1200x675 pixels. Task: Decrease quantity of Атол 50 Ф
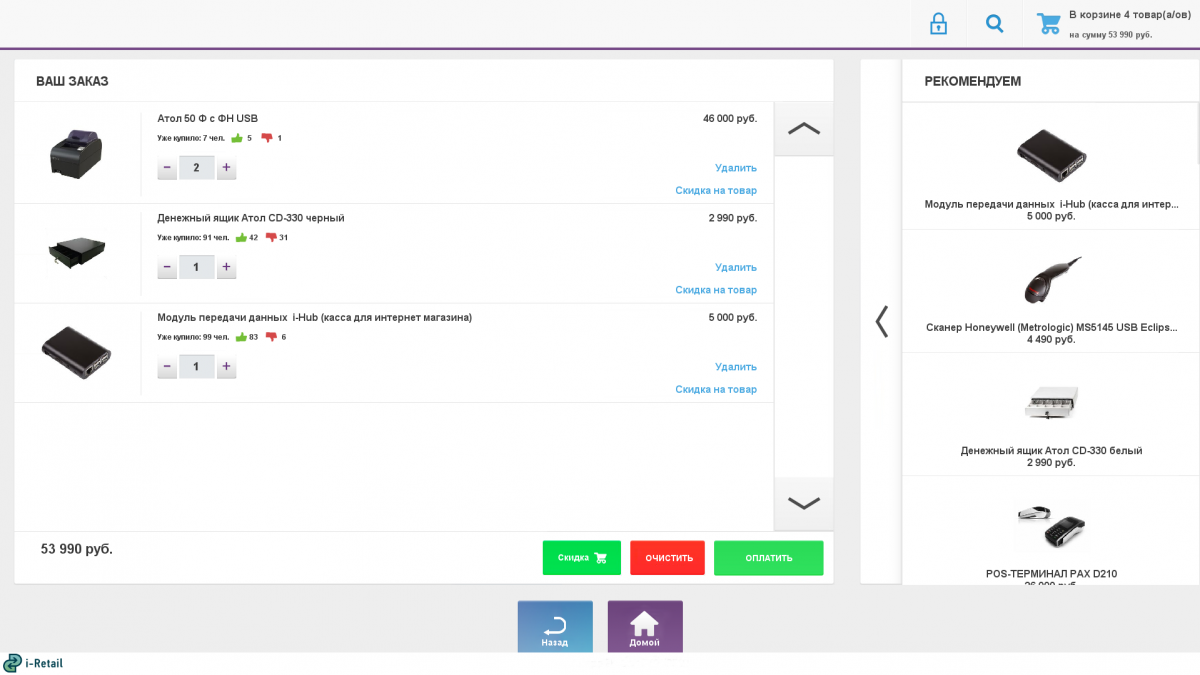click(167, 168)
